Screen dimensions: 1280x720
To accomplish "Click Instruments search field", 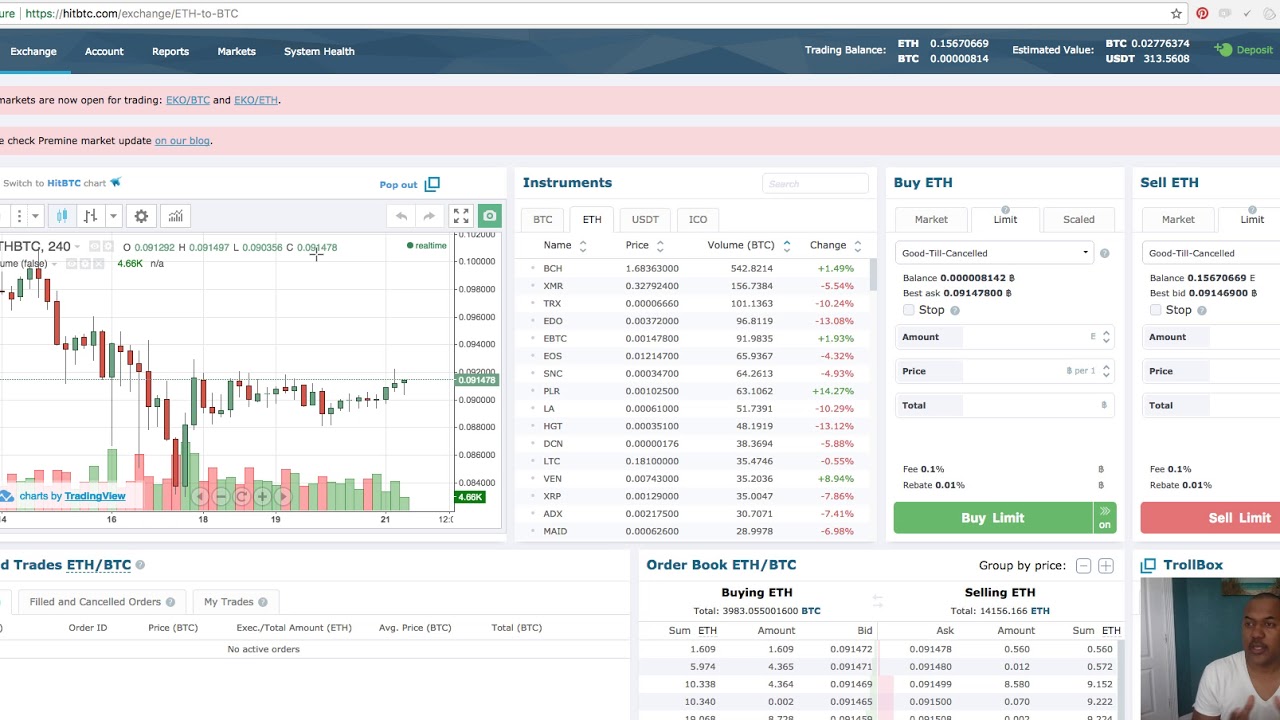I will (815, 183).
